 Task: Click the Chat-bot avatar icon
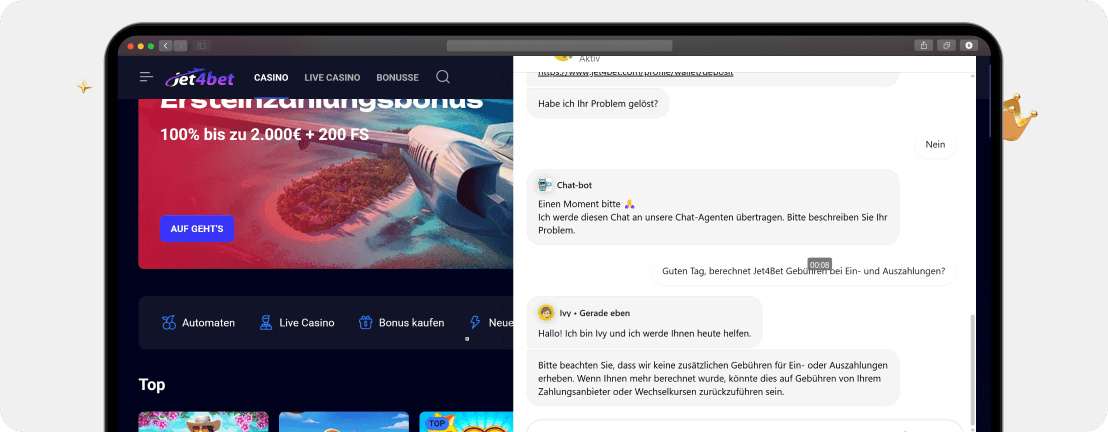[545, 185]
